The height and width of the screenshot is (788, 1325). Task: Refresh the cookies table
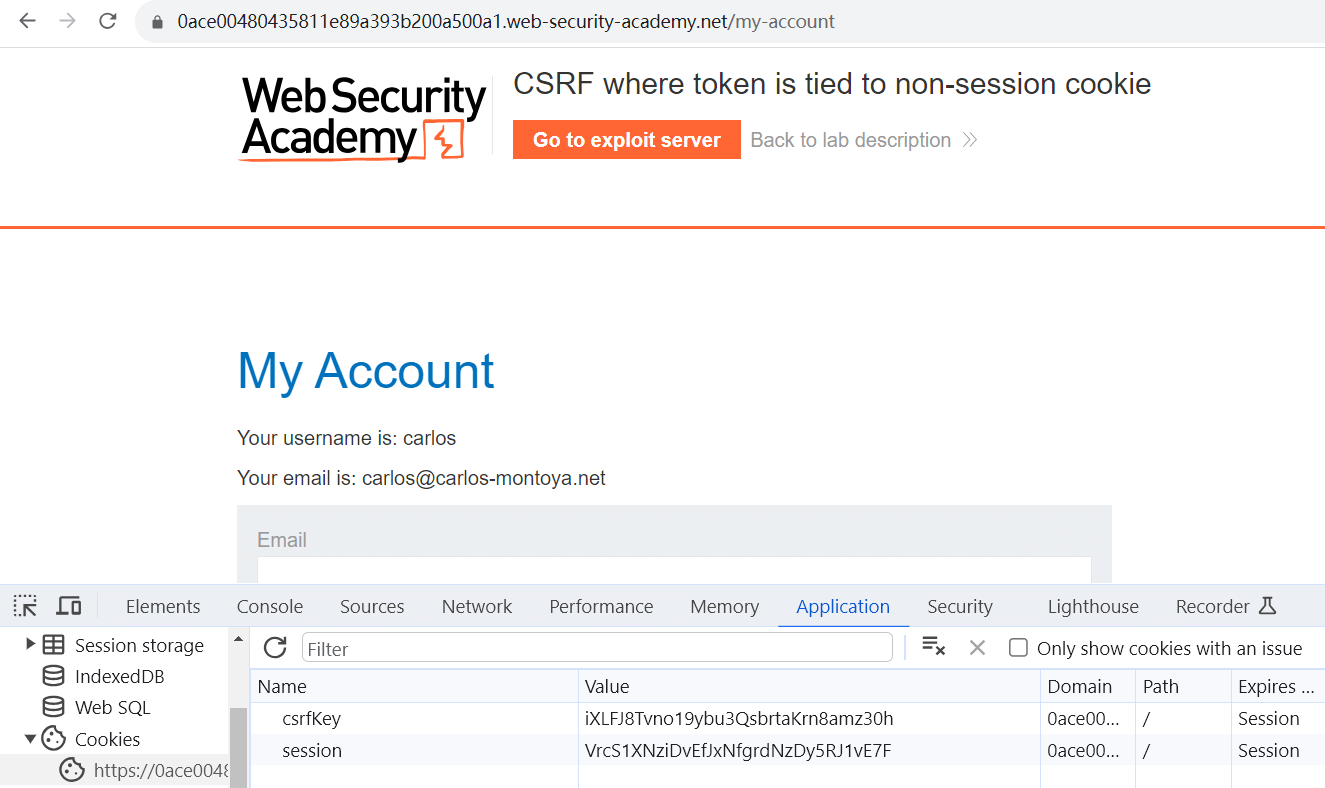pos(275,648)
